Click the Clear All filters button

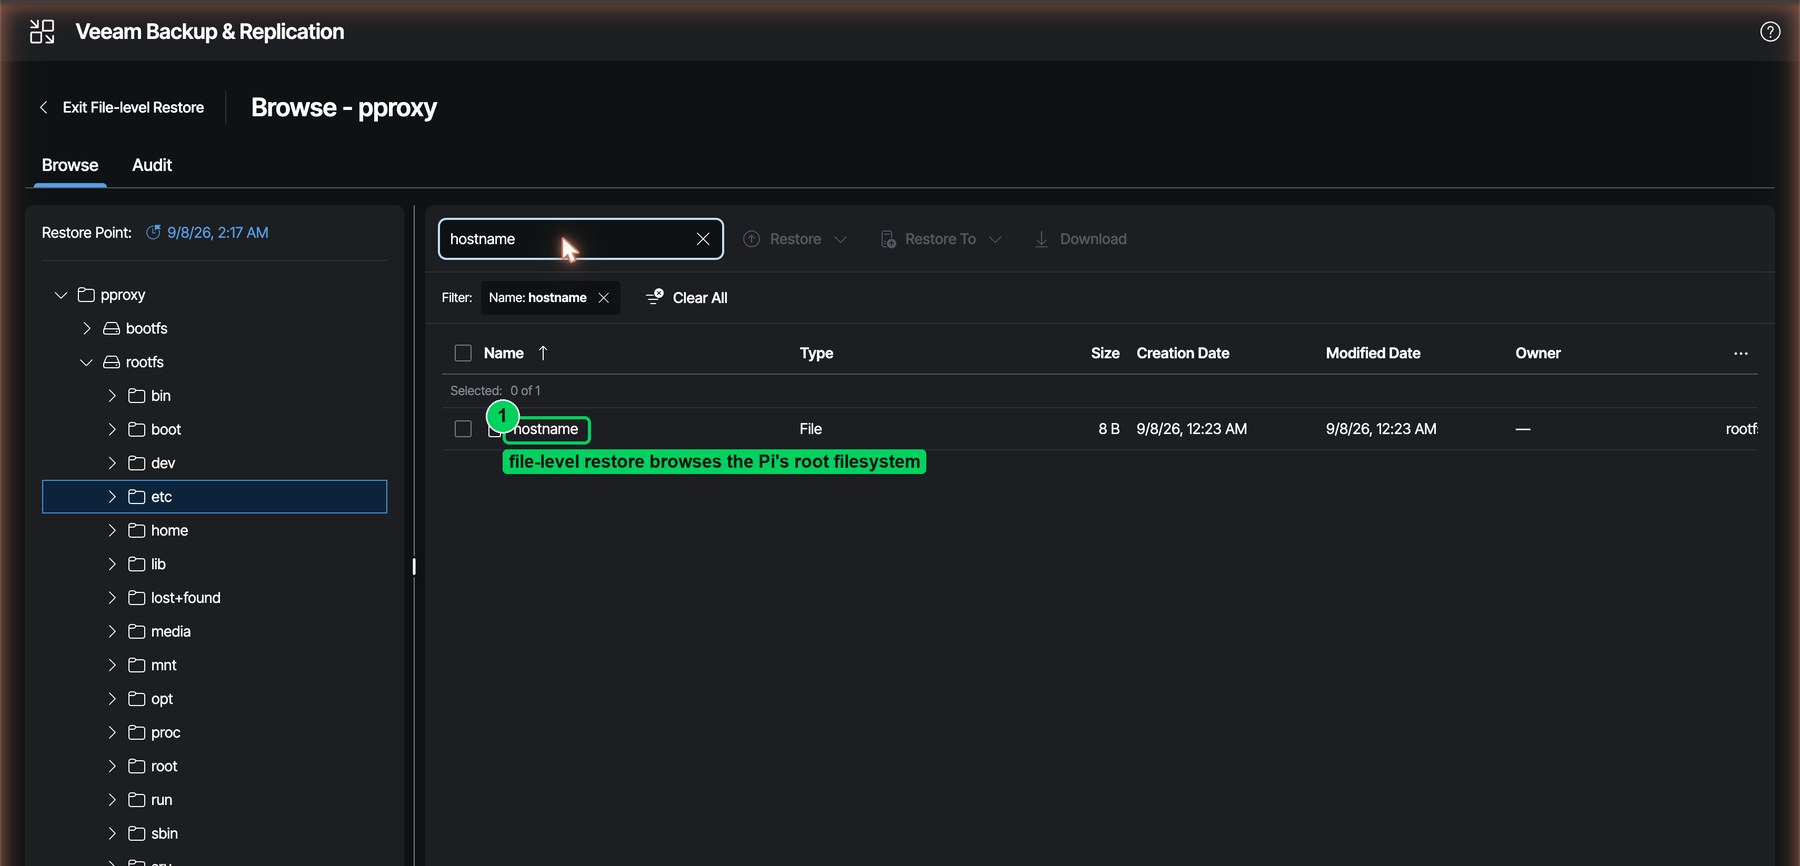click(x=687, y=298)
